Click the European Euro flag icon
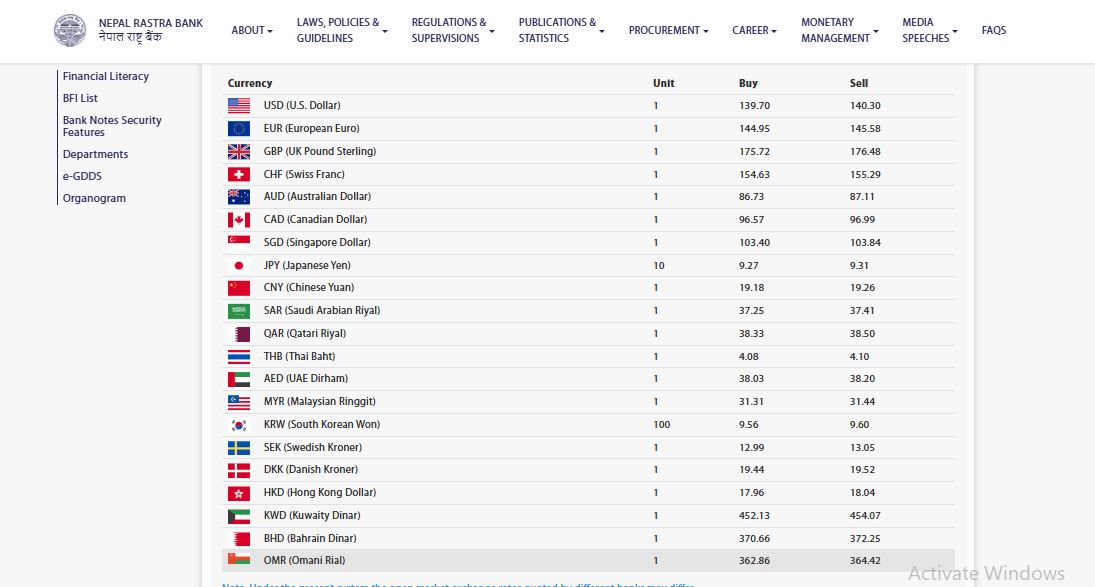Viewport: 1095px width, 587px height. coord(239,128)
